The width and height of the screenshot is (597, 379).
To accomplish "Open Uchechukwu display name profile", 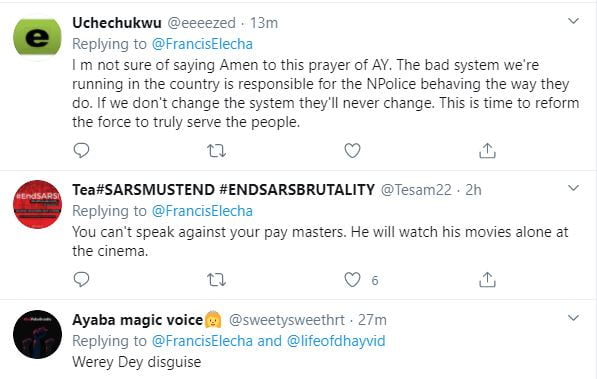I will tap(117, 23).
